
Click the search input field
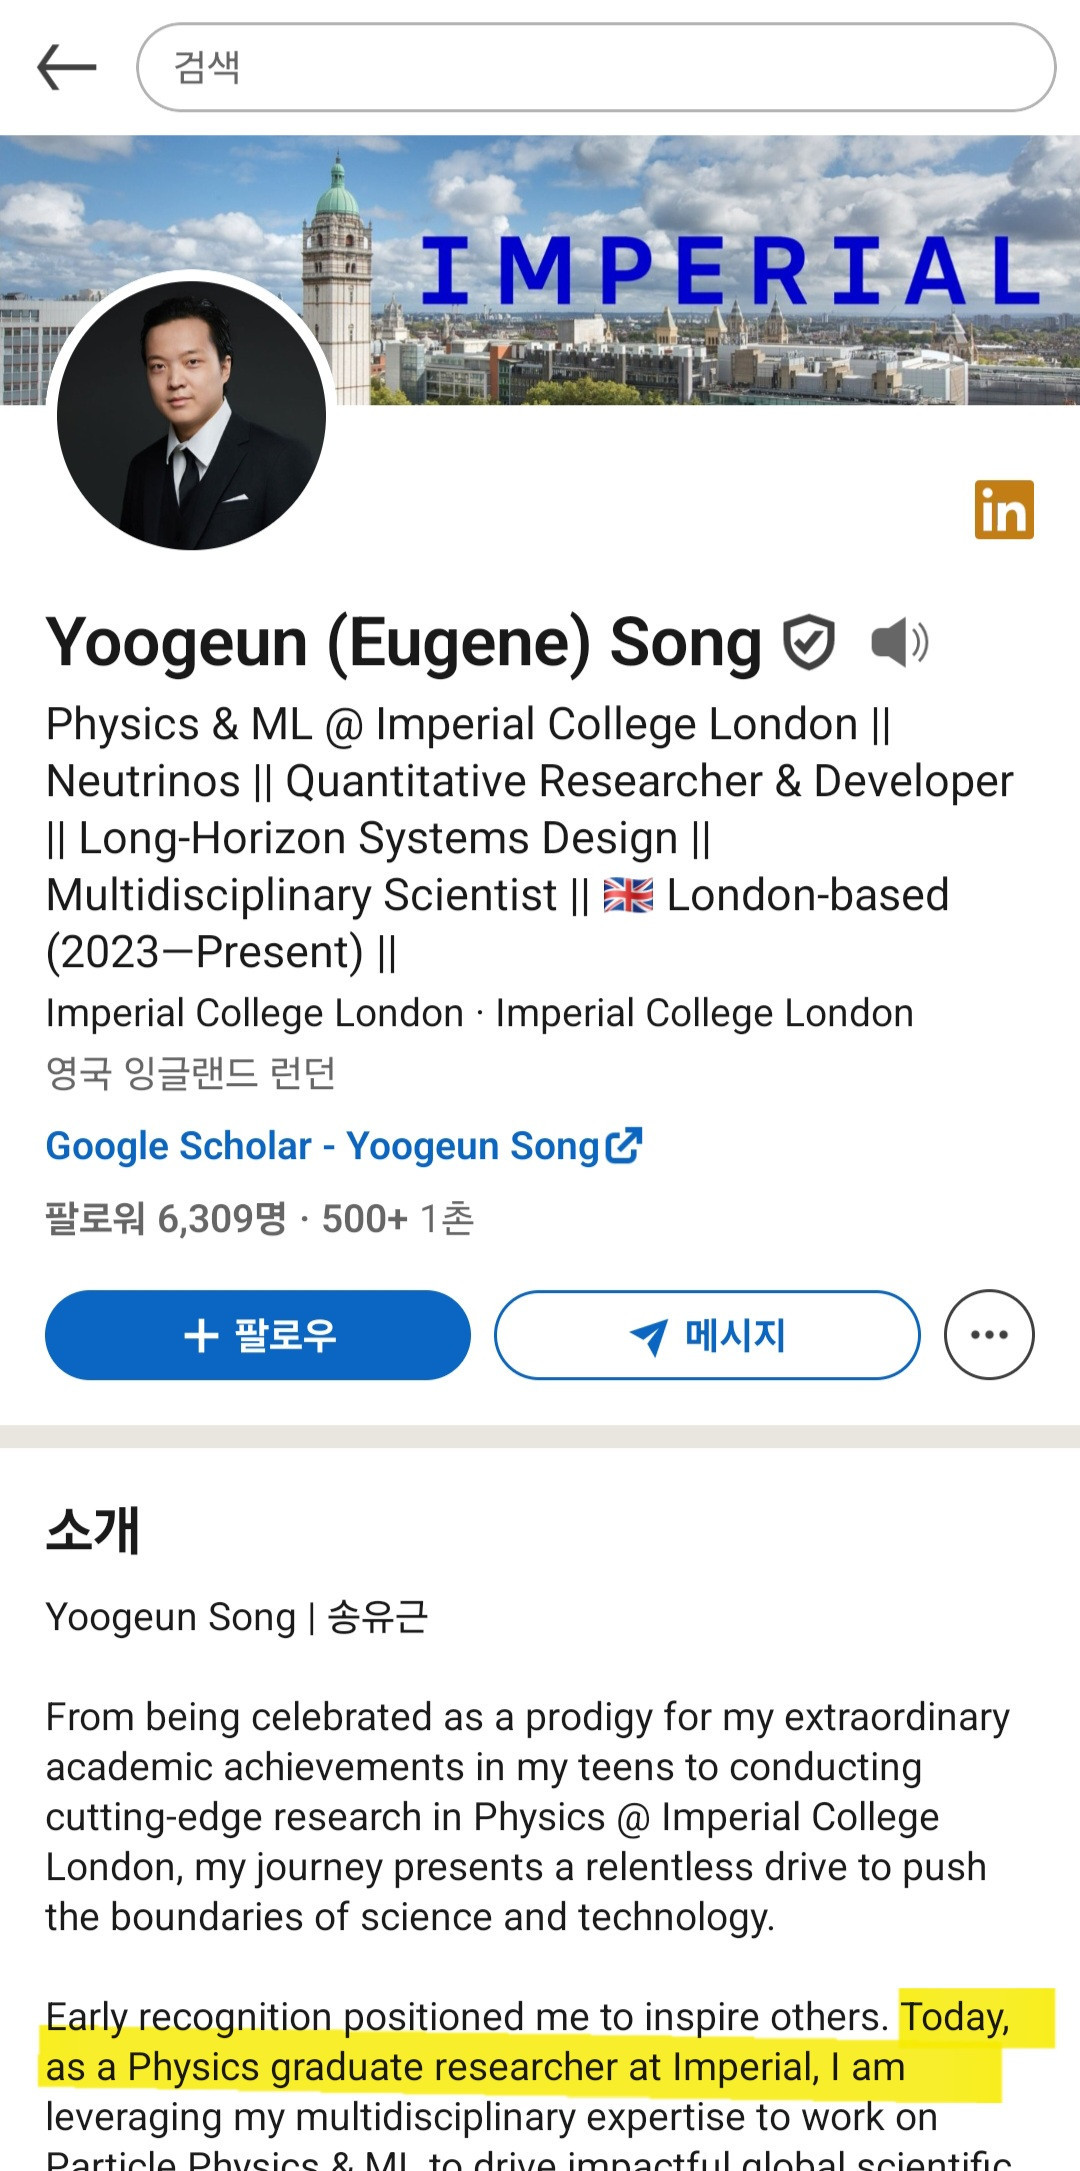tap(596, 68)
